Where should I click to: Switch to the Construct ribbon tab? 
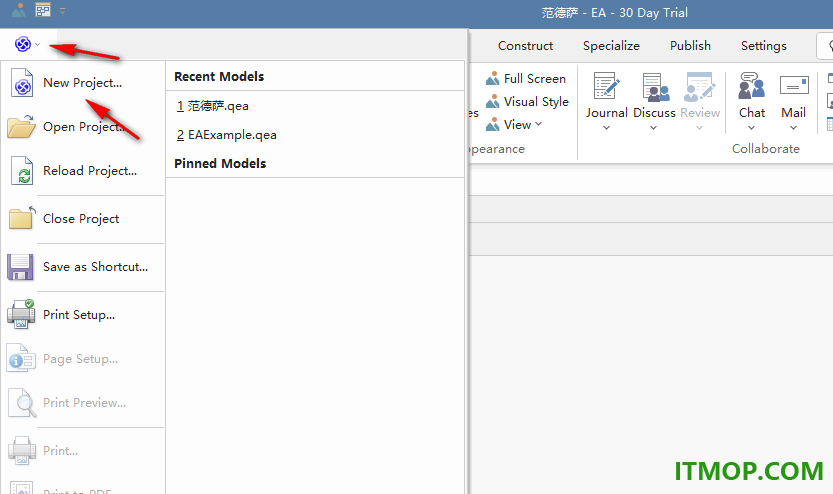coord(525,46)
